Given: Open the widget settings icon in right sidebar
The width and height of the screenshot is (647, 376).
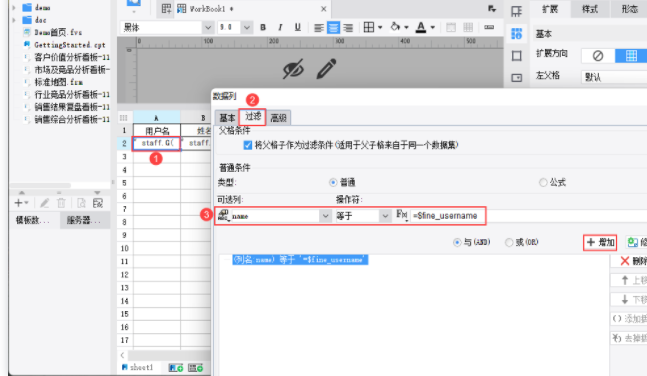Looking at the screenshot, I should pyautogui.click(x=516, y=78).
